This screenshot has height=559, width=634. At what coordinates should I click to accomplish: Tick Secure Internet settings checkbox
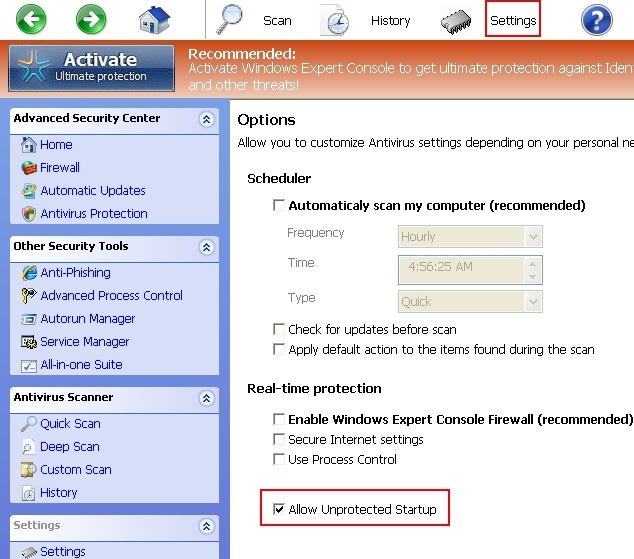tap(279, 440)
